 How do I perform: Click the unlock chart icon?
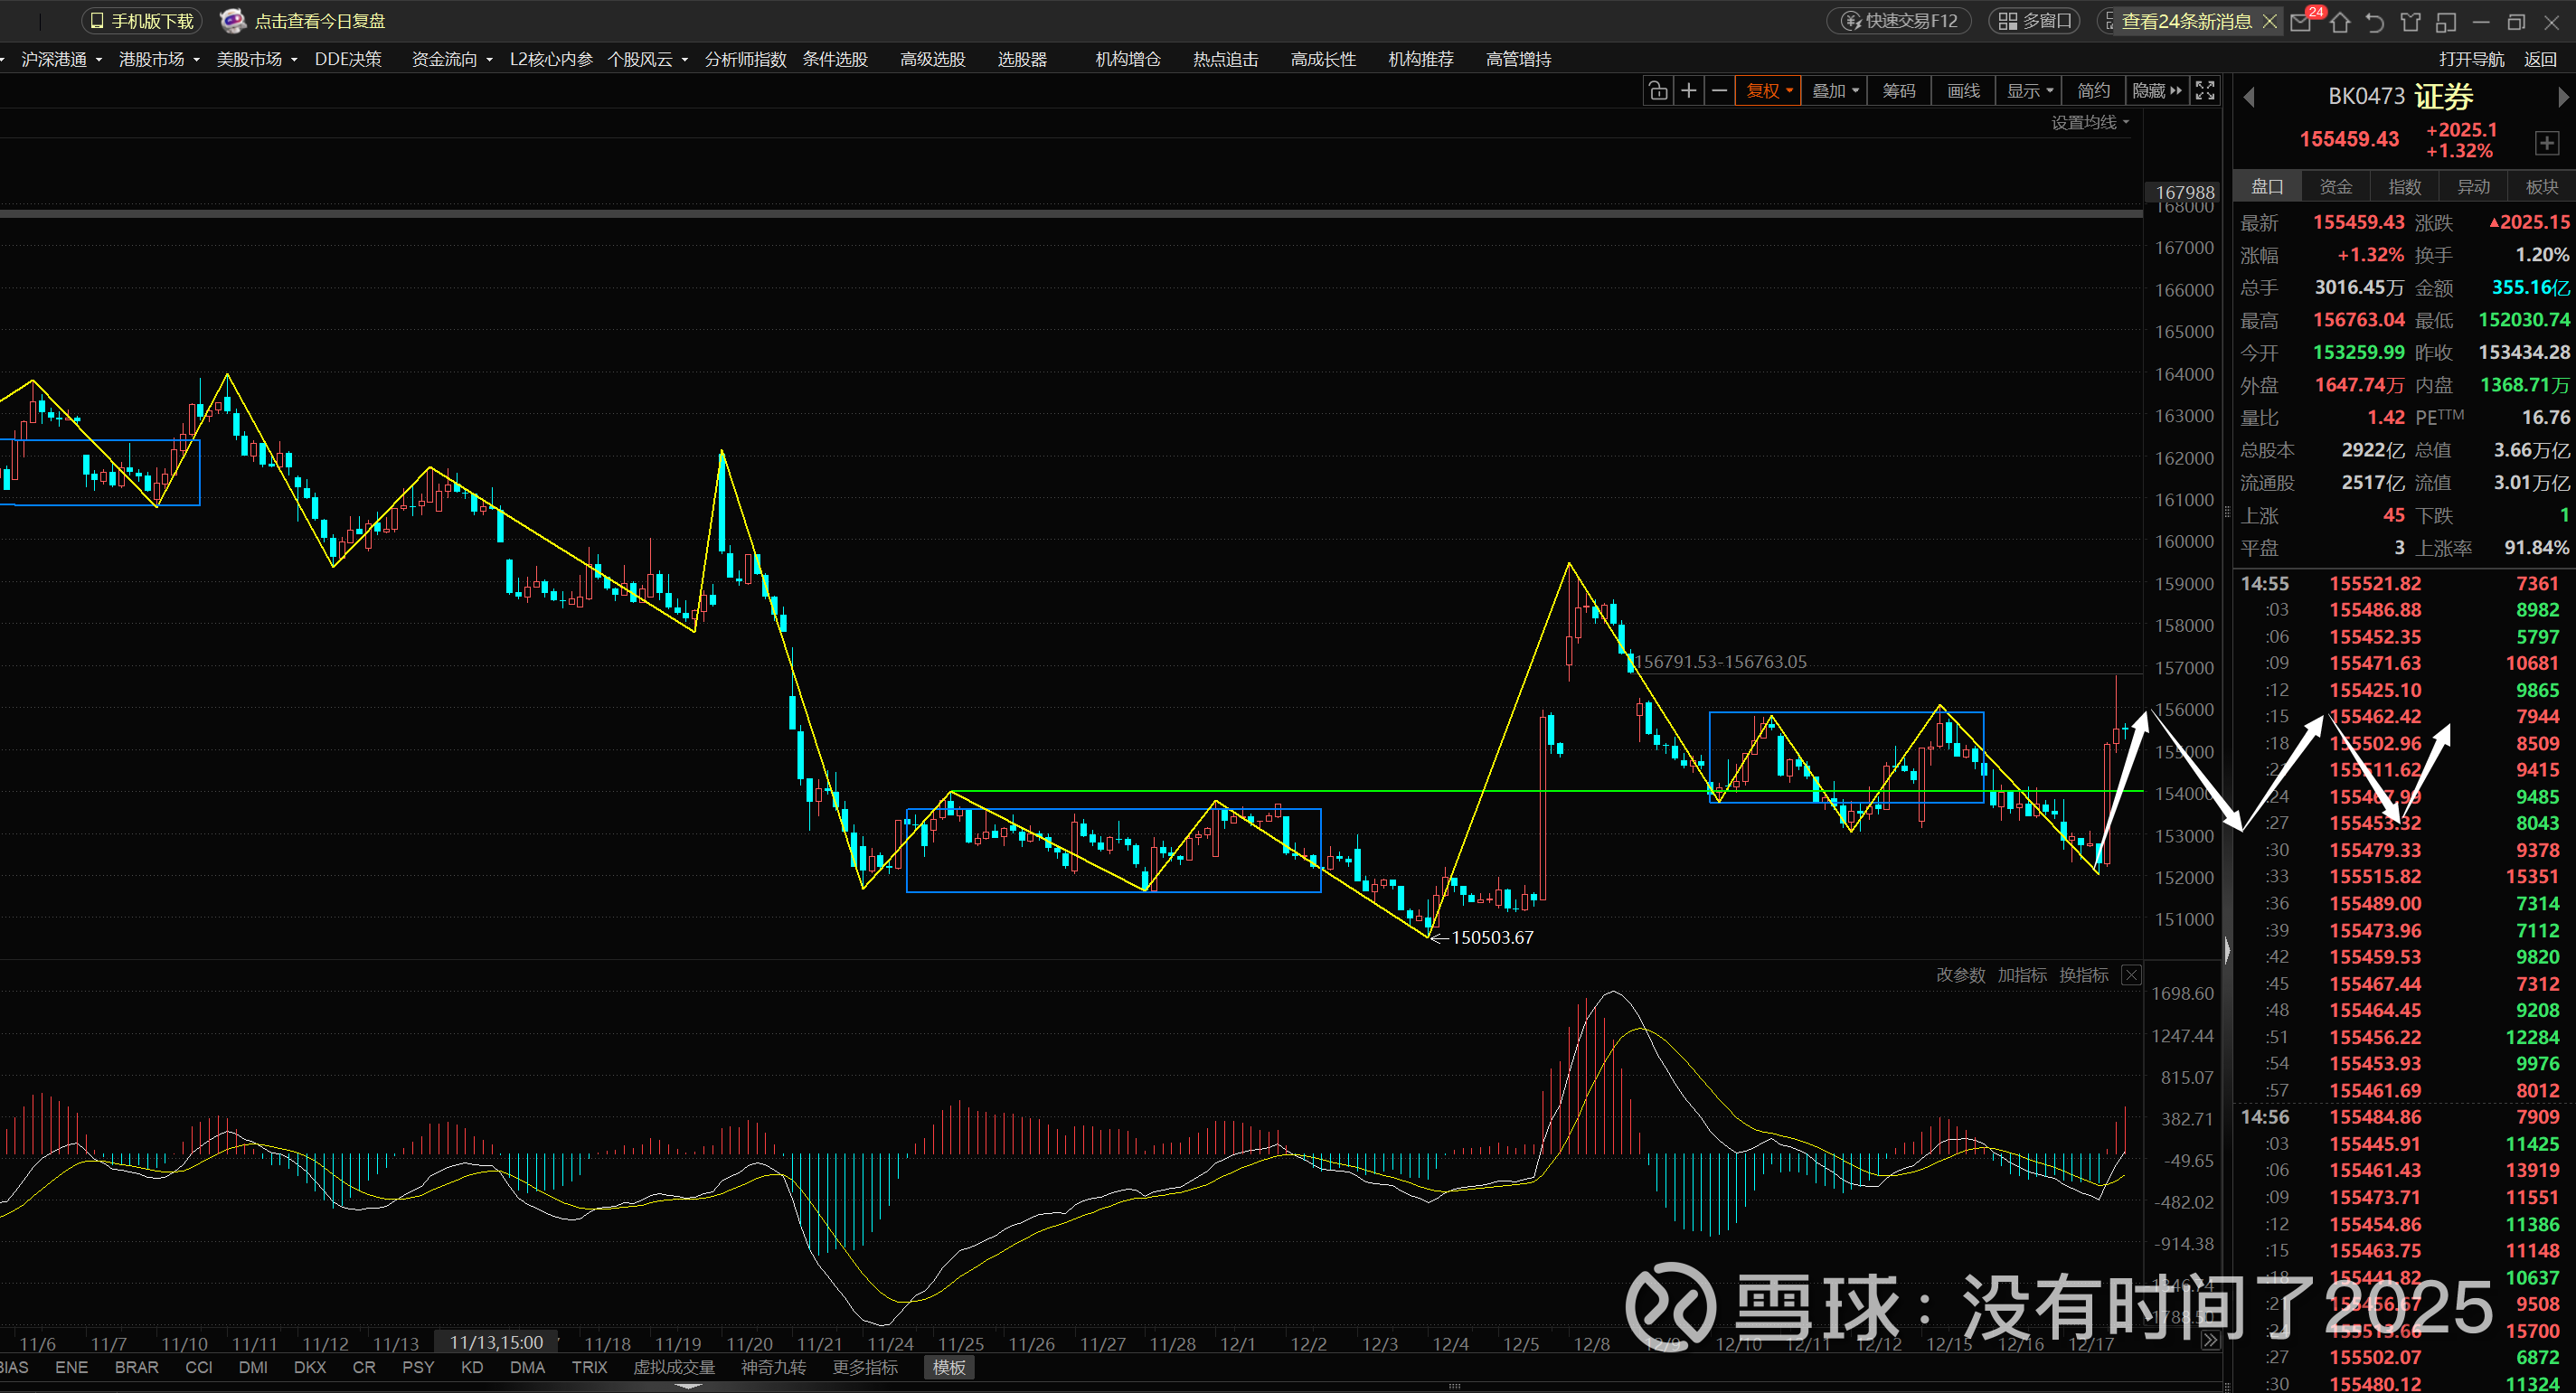coord(1657,91)
